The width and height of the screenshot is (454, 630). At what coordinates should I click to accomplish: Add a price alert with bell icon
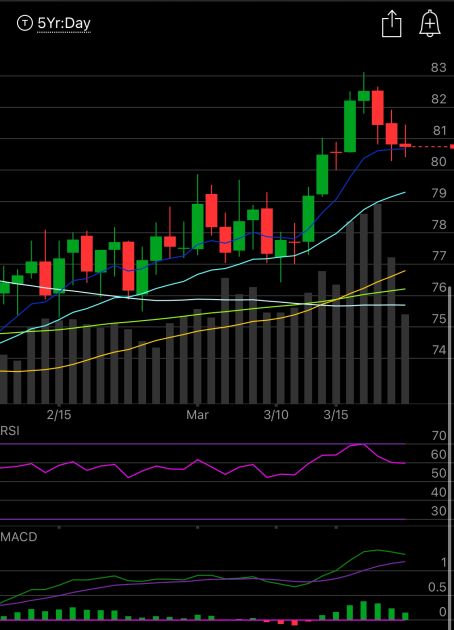(430, 23)
